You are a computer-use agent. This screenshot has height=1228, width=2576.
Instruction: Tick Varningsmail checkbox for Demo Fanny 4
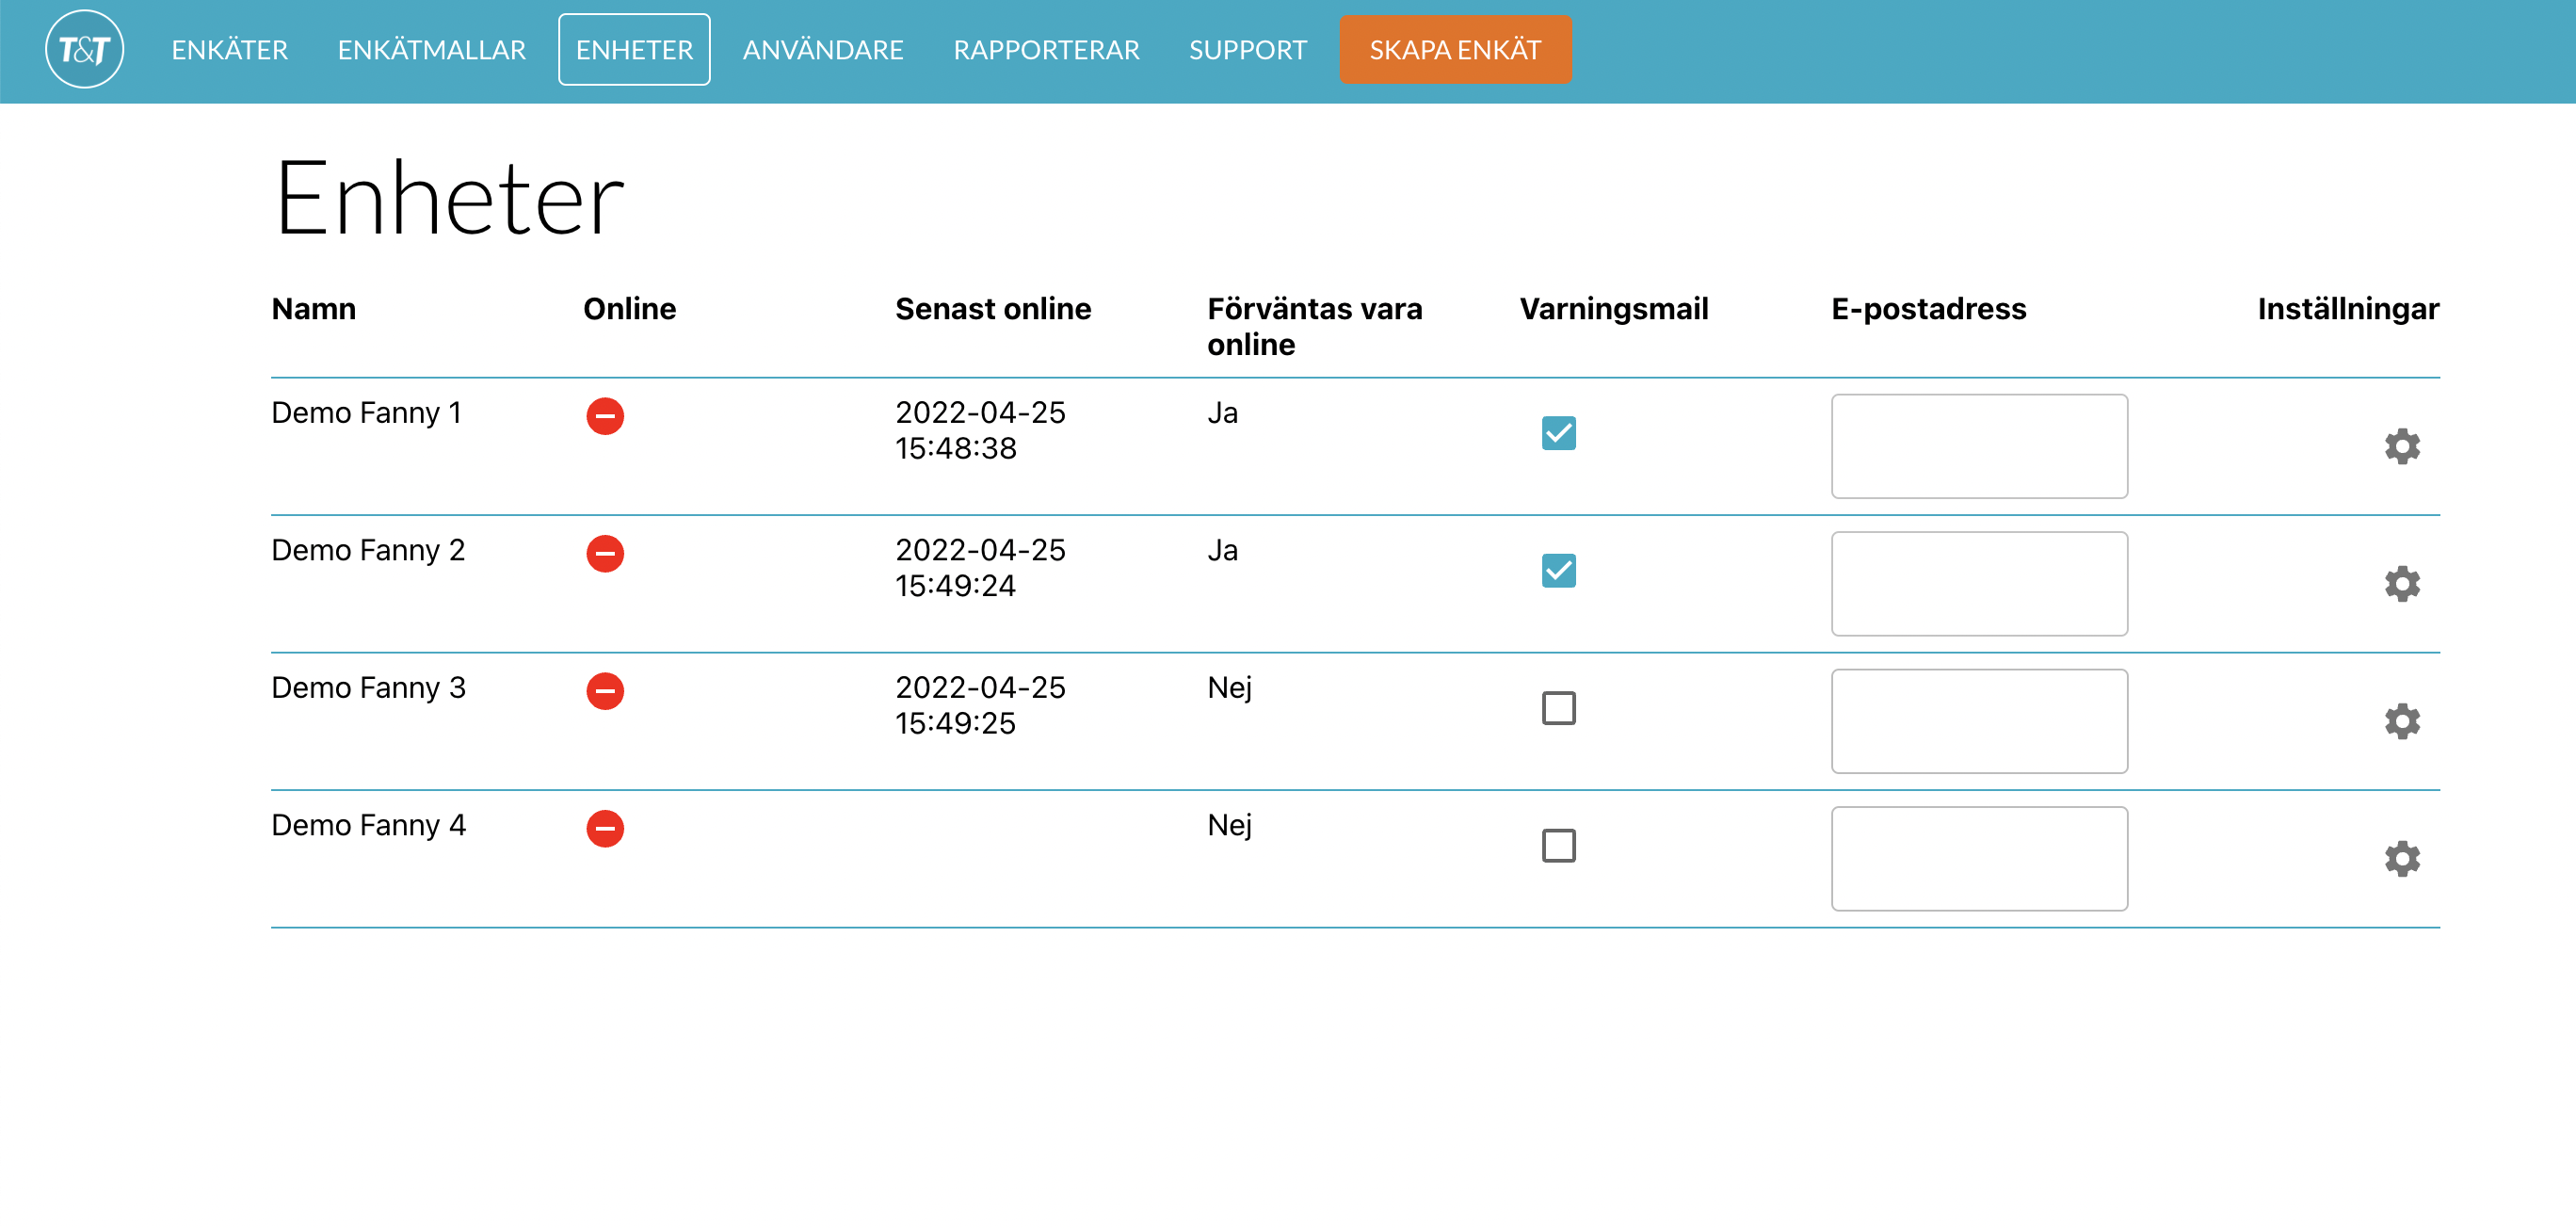[1558, 846]
